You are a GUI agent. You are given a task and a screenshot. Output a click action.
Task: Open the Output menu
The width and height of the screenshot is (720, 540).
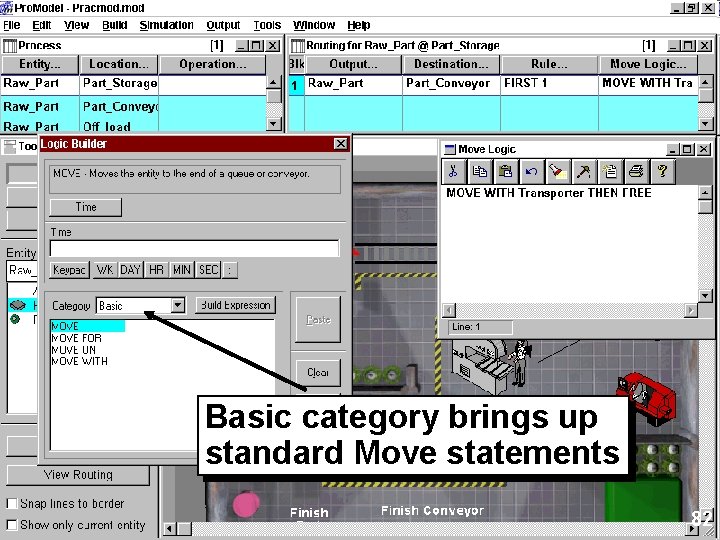[x=223, y=25]
